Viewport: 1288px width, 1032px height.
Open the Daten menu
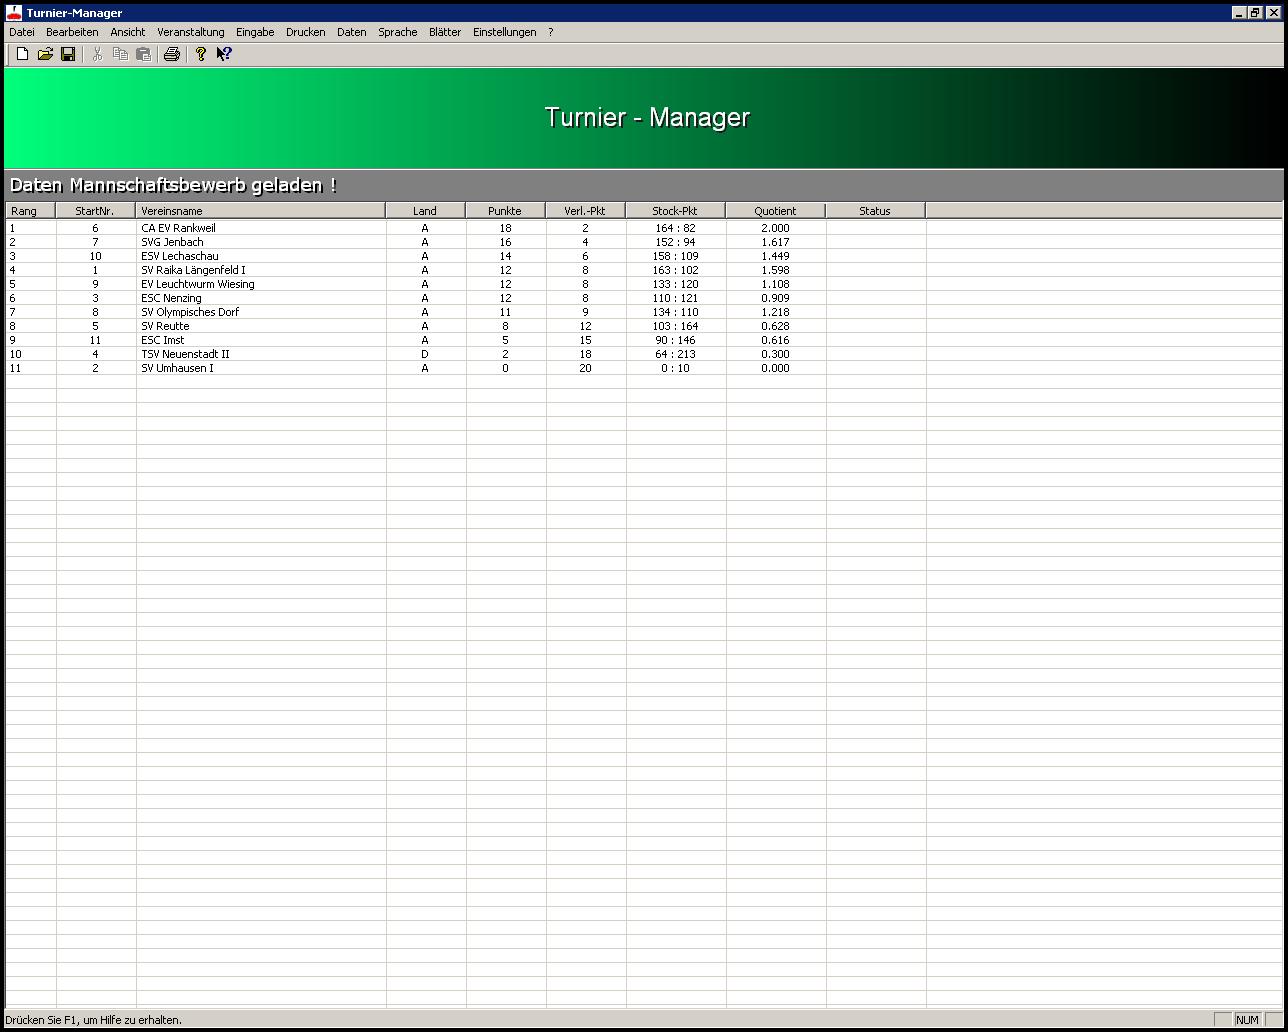(x=352, y=32)
